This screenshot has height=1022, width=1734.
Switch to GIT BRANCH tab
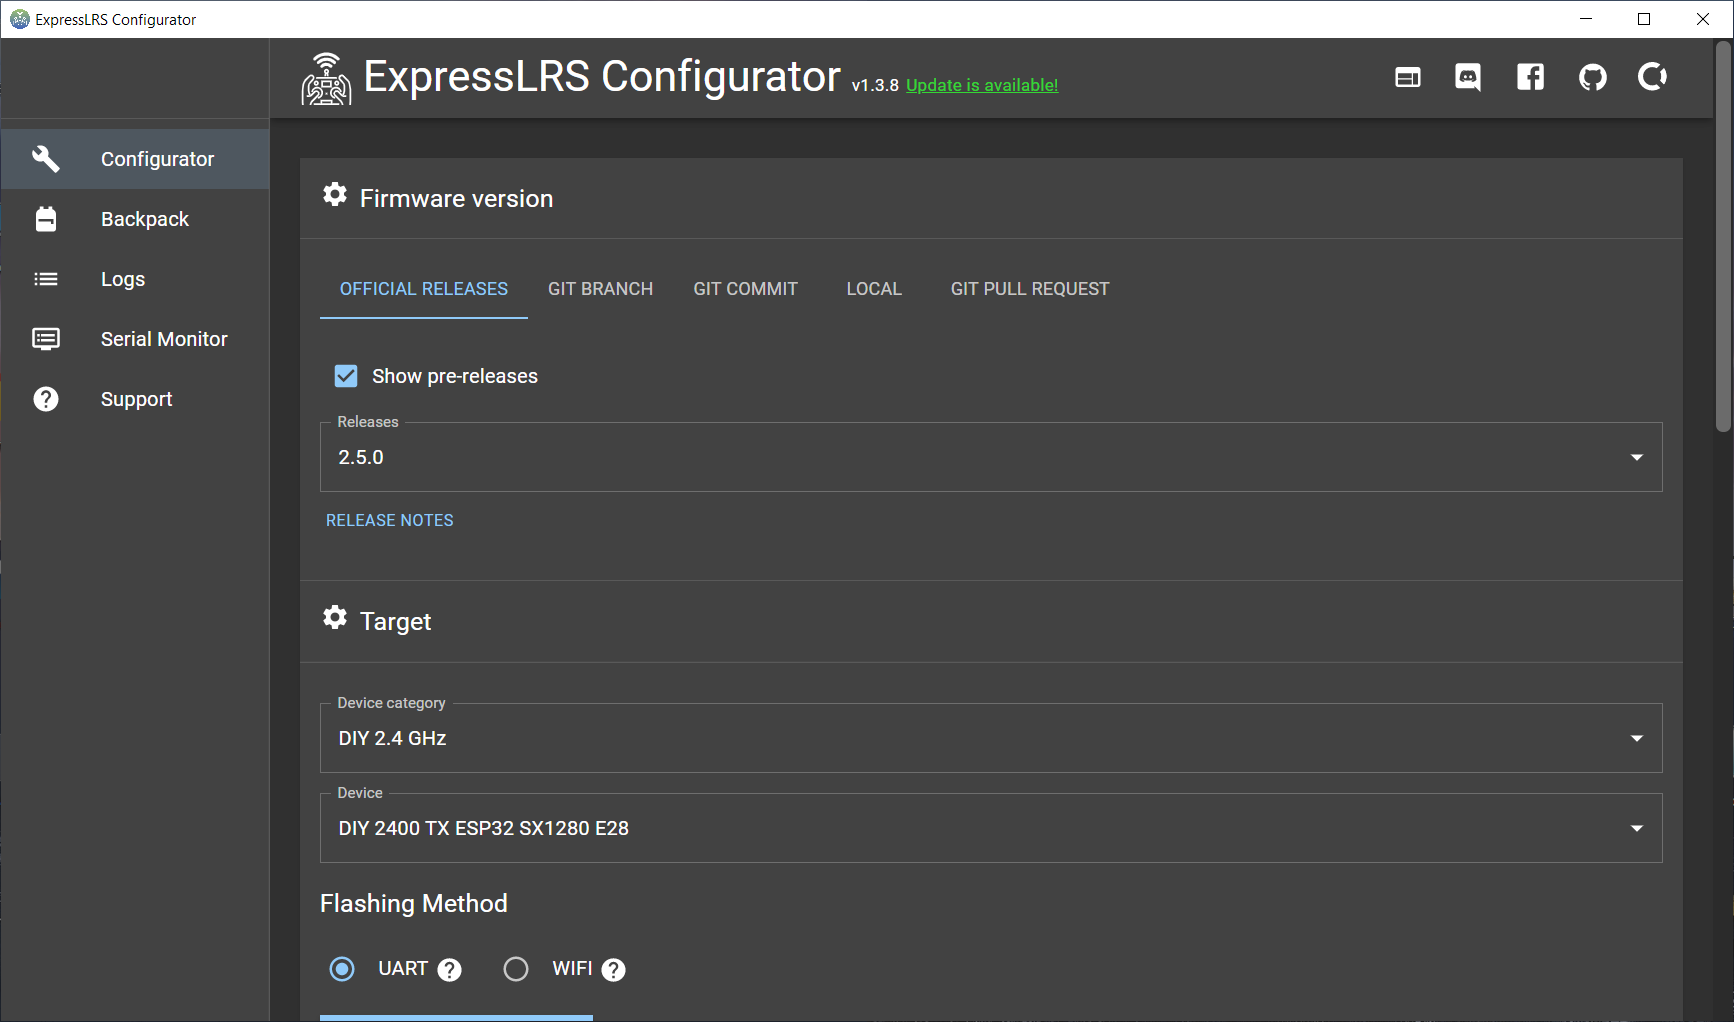(600, 289)
